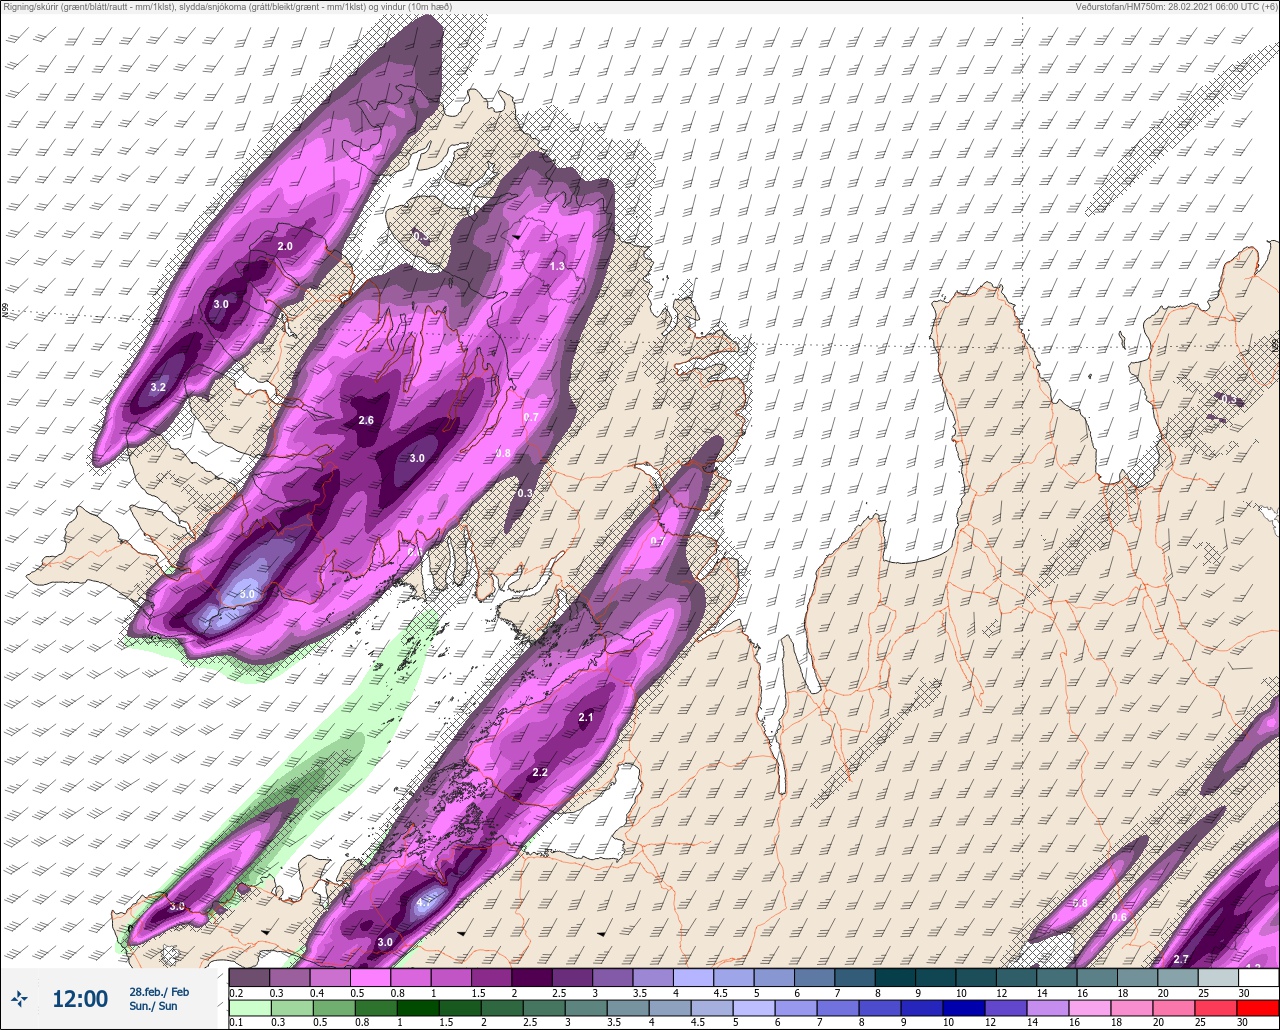Click the '3.2' precipitation value on the map
The height and width of the screenshot is (1030, 1280).
pyautogui.click(x=158, y=387)
